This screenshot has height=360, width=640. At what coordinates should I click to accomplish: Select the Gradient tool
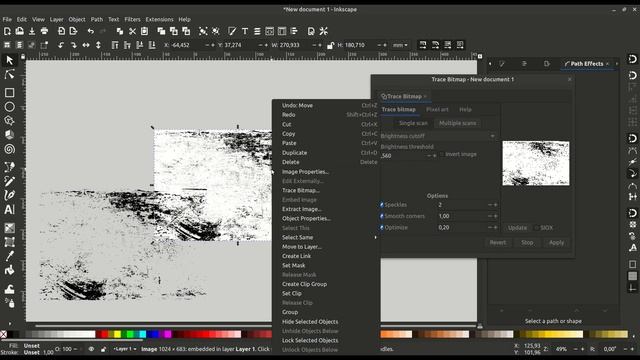pyautogui.click(x=9, y=228)
